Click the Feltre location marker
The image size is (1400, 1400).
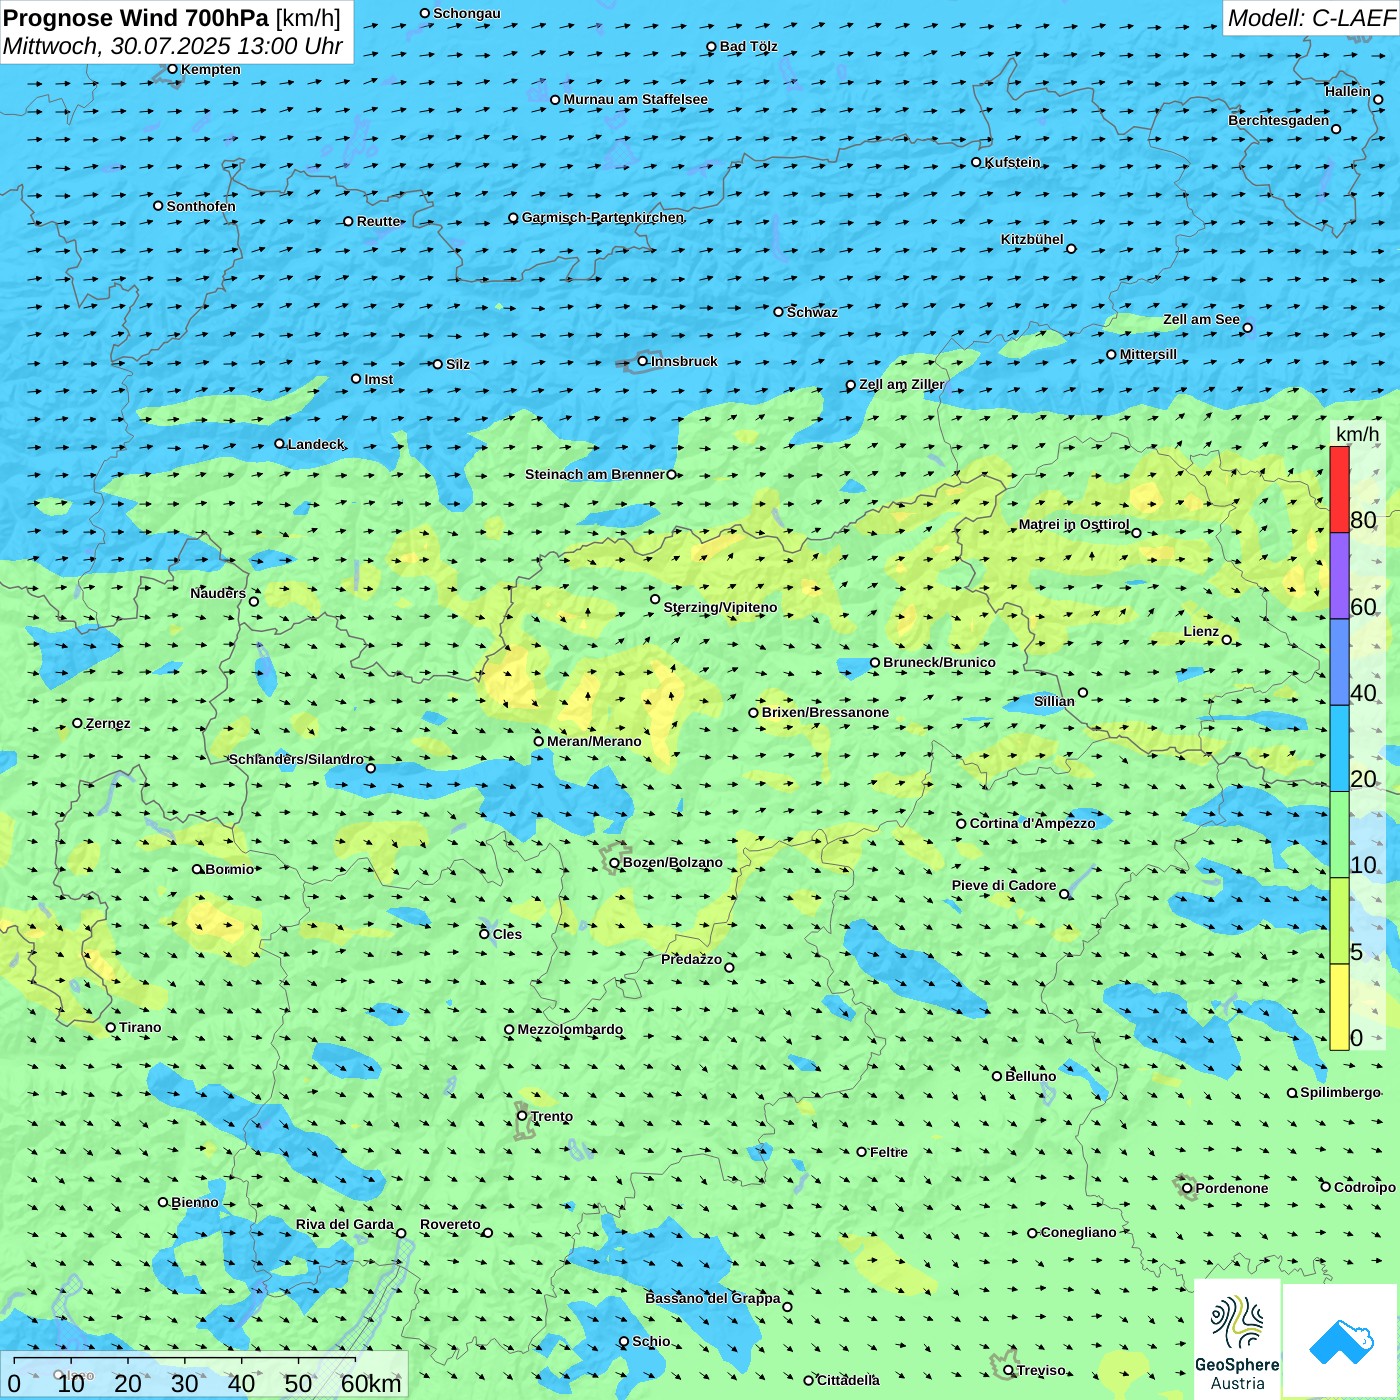(861, 1152)
